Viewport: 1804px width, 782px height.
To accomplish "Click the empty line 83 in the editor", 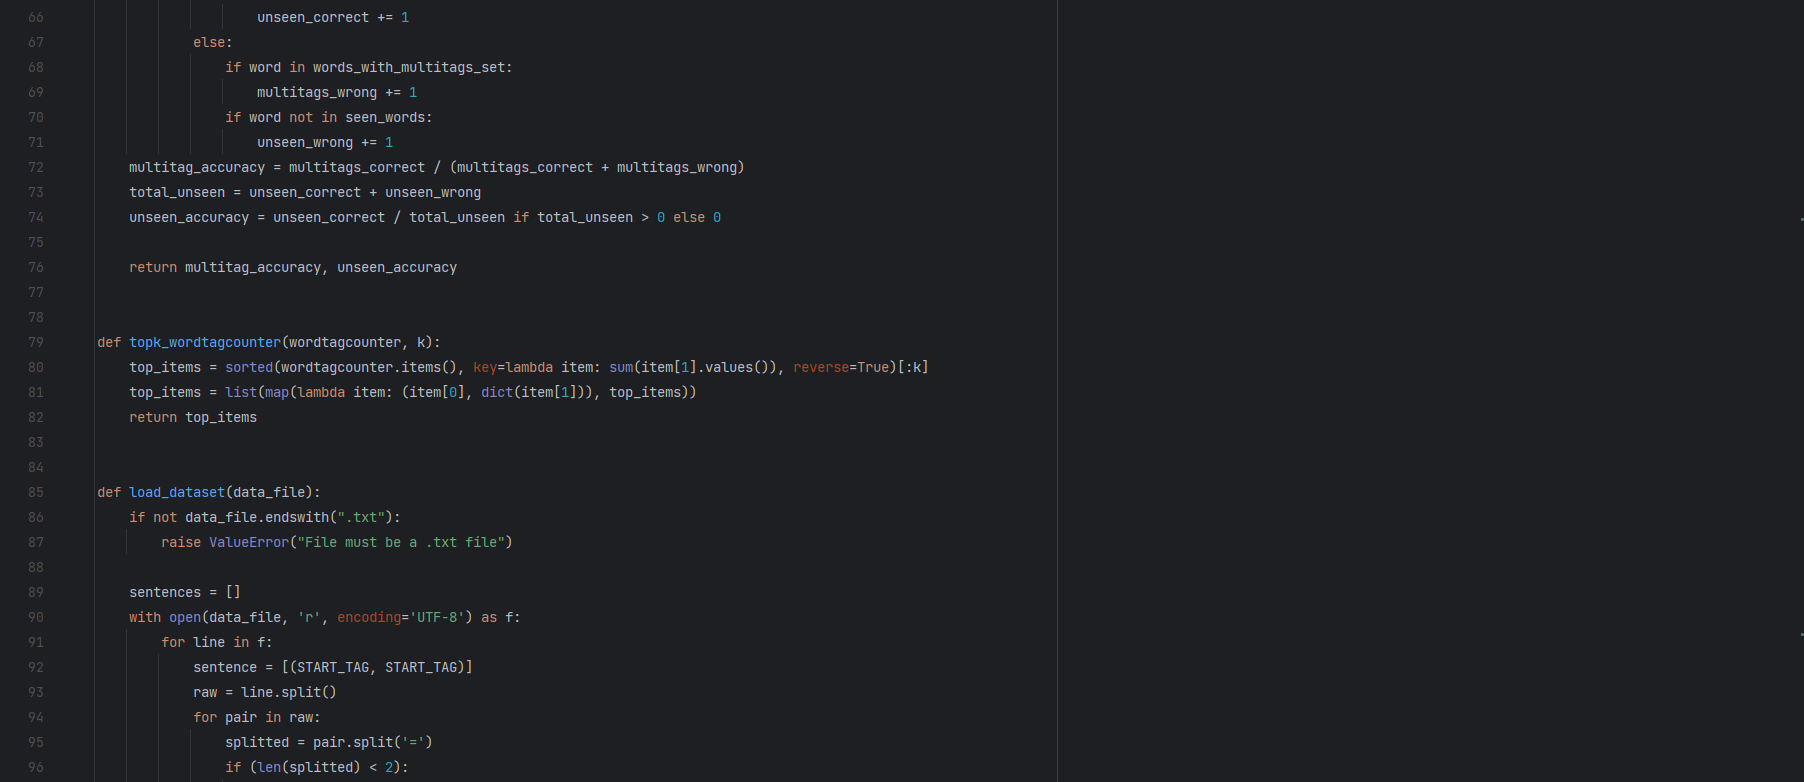I will pyautogui.click(x=575, y=442).
